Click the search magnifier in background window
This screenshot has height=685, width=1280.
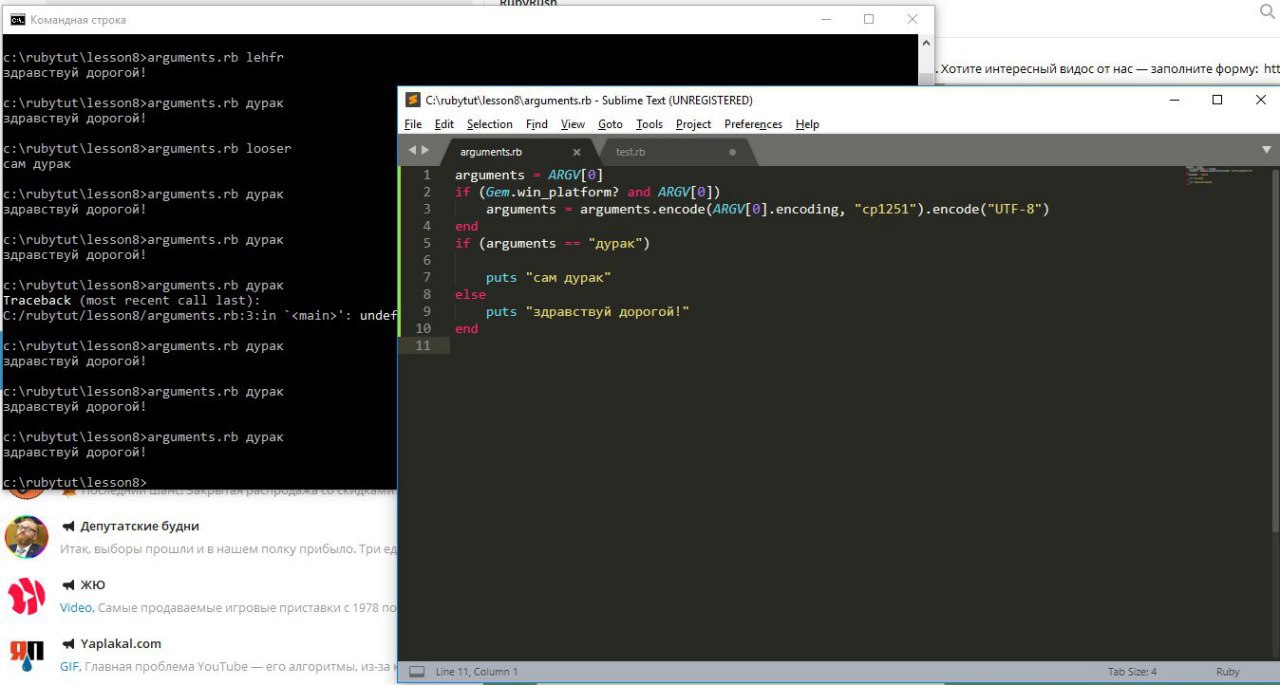point(1266,10)
